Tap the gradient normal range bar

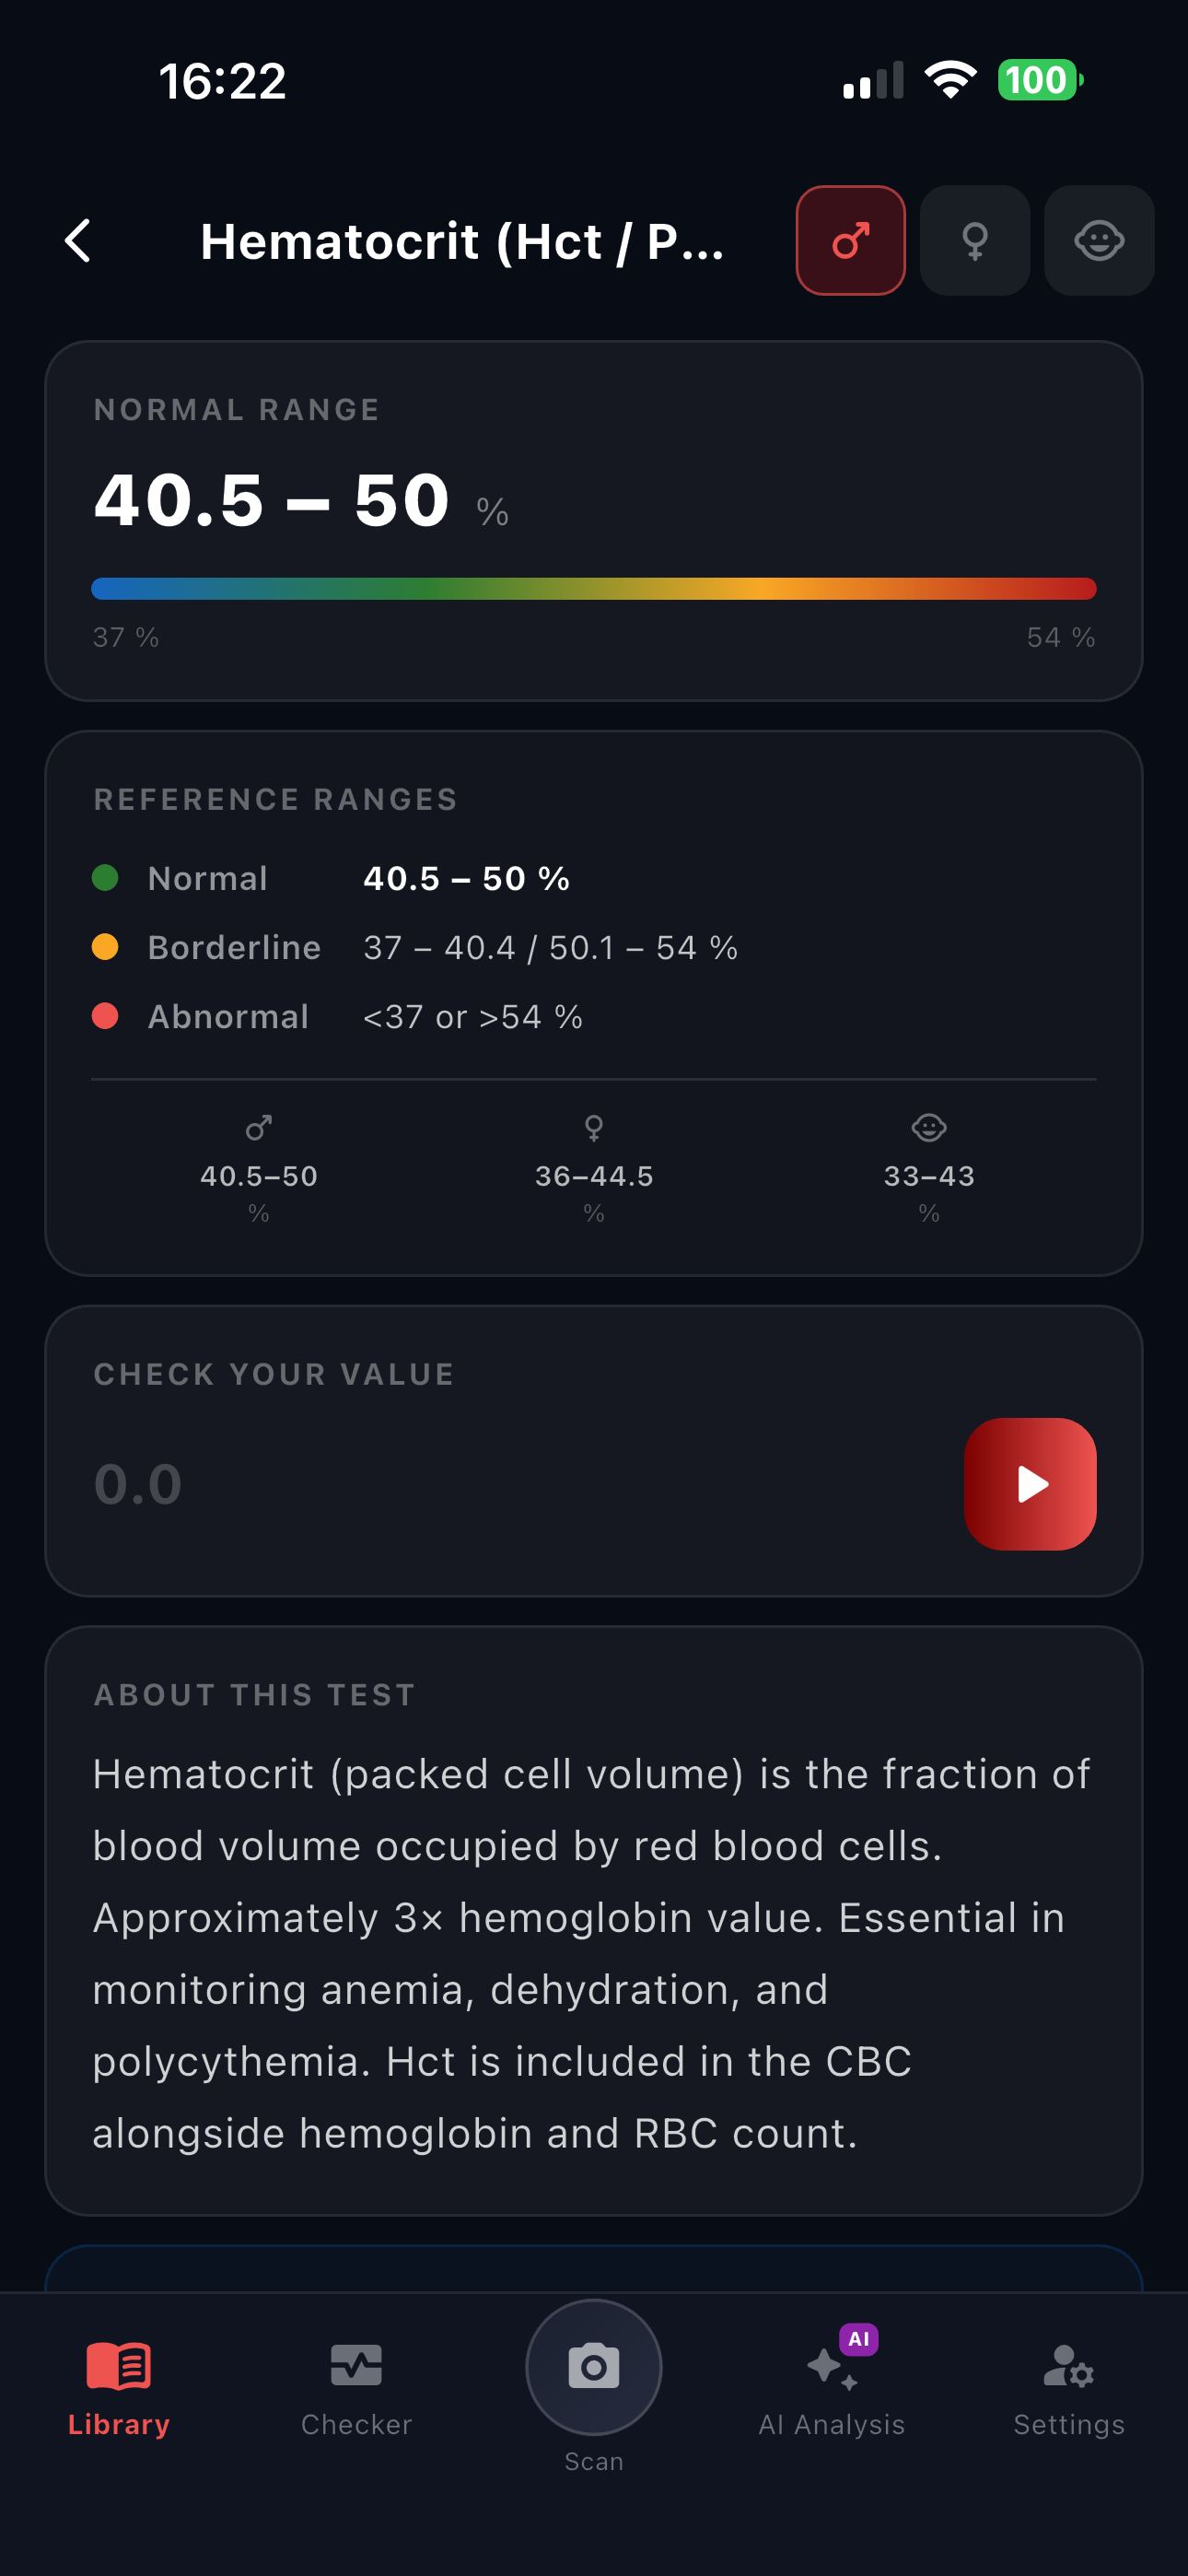[594, 588]
